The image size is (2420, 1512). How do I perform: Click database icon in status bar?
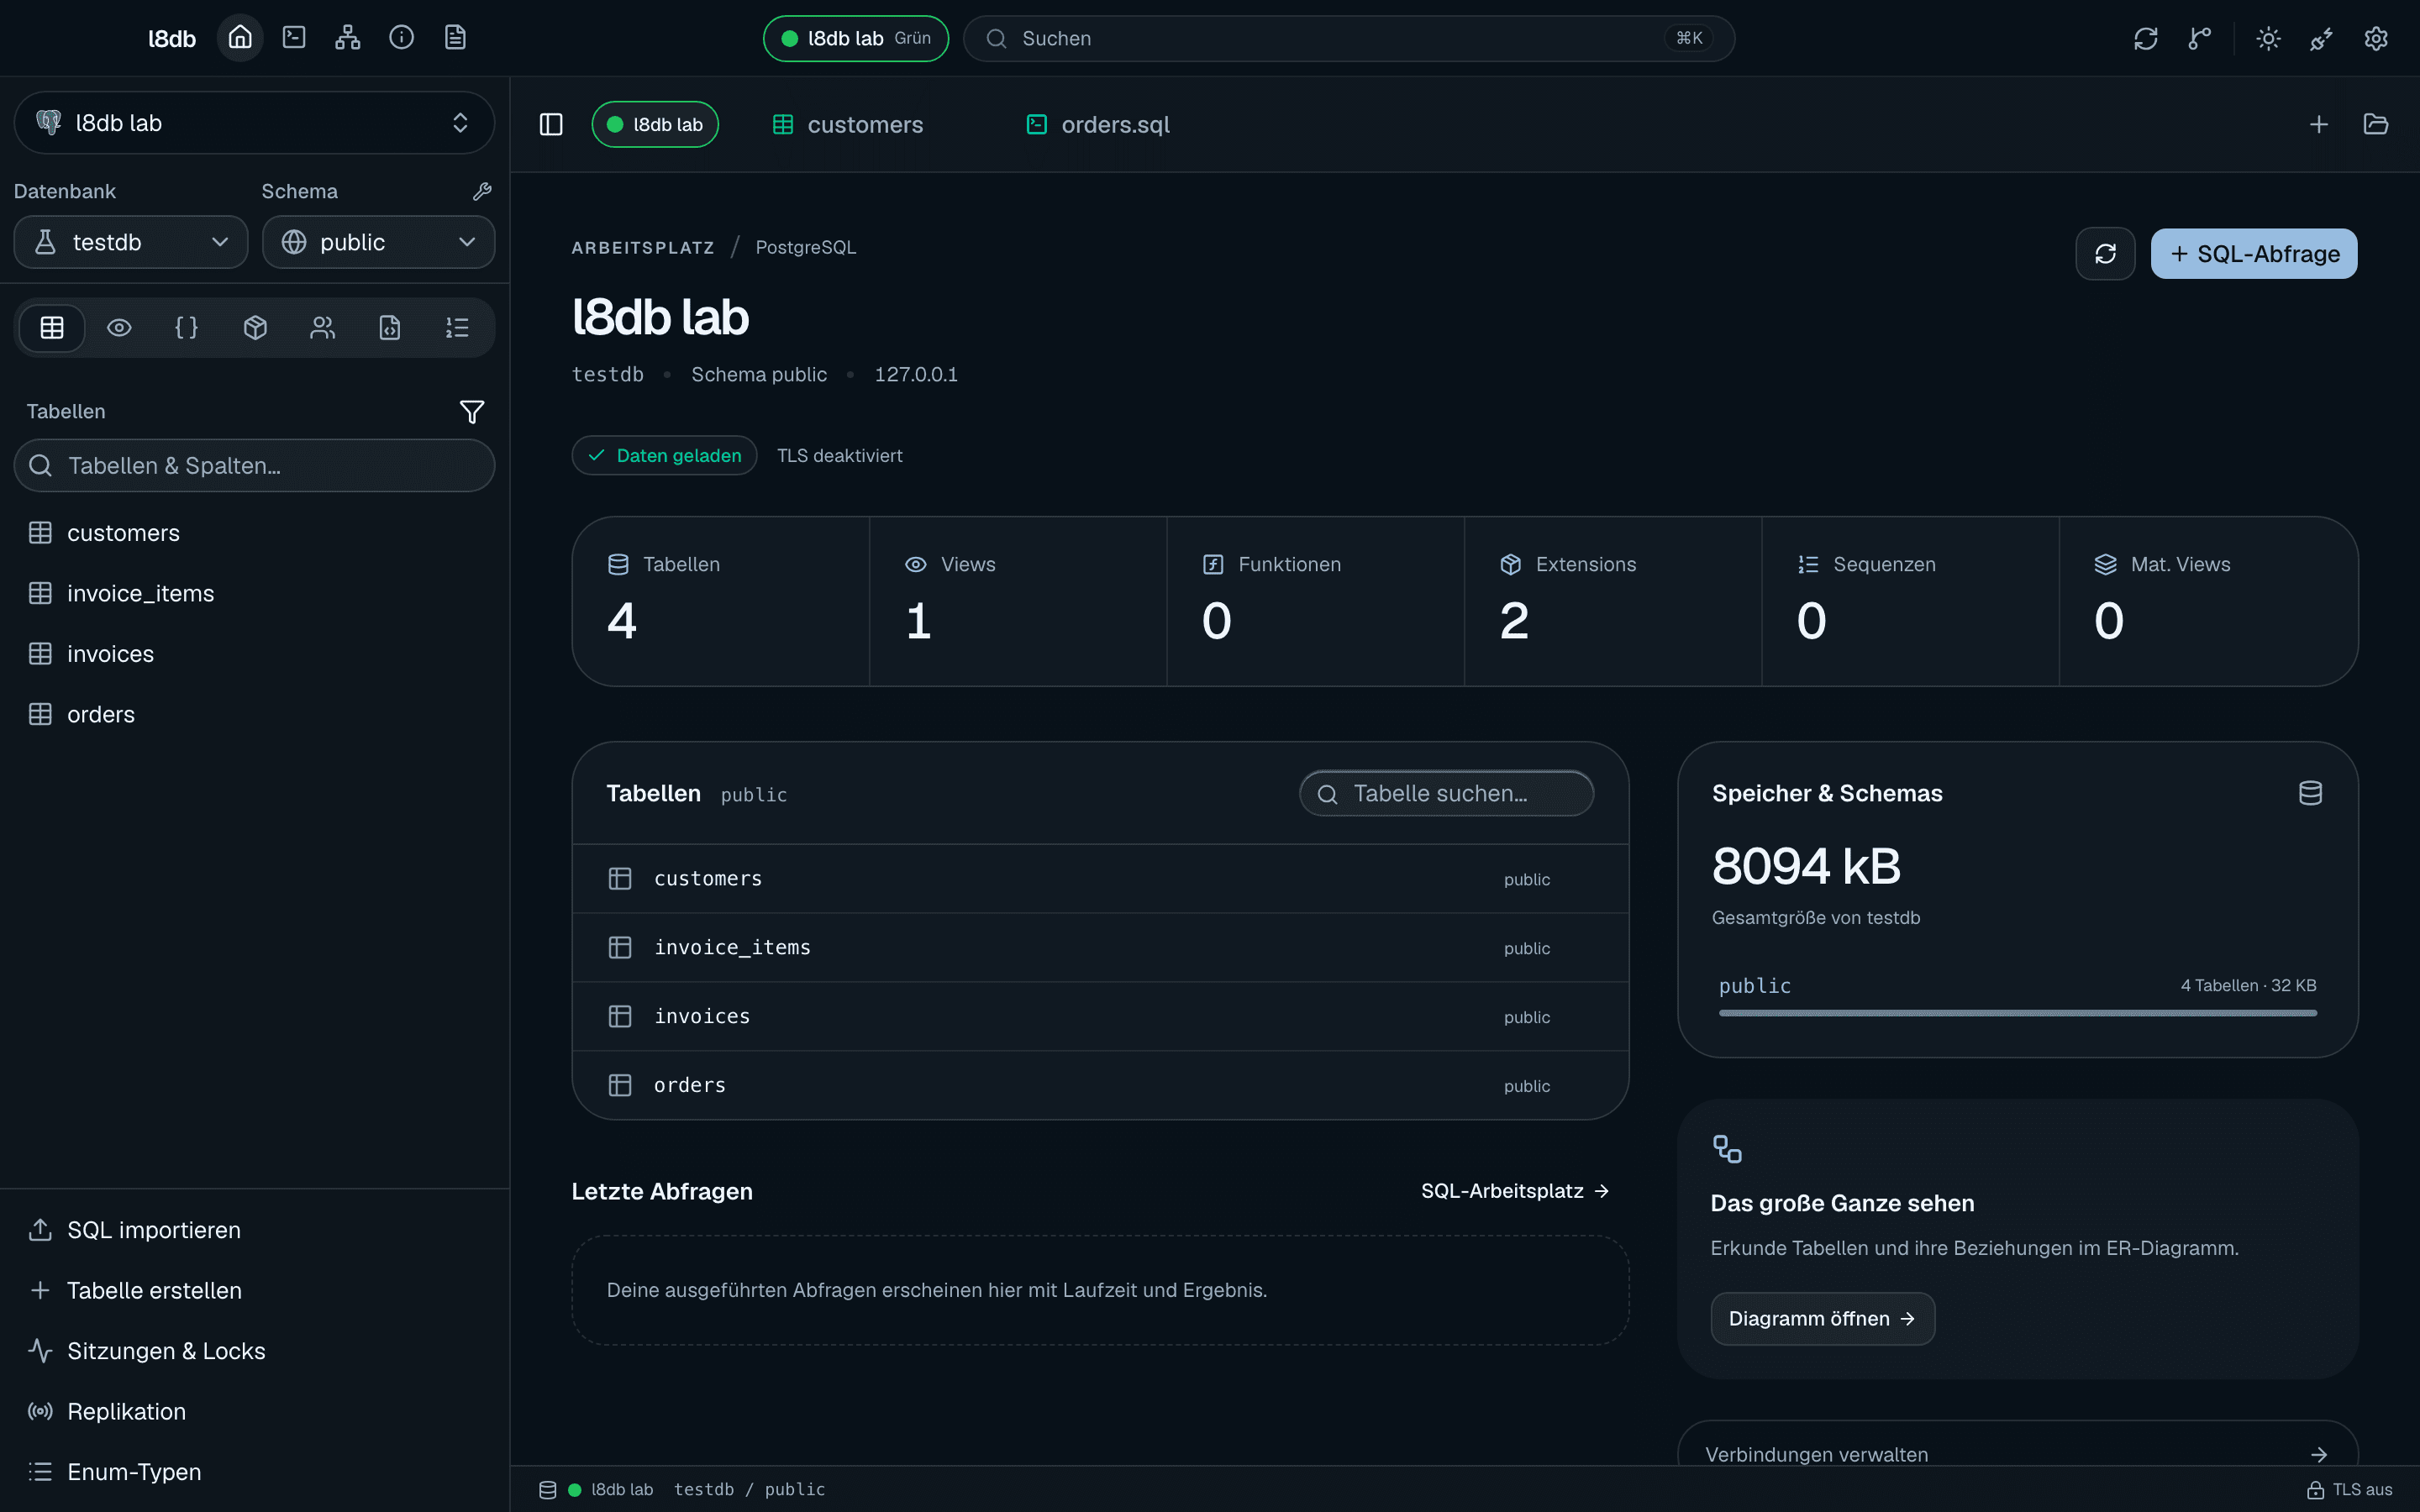click(548, 1490)
